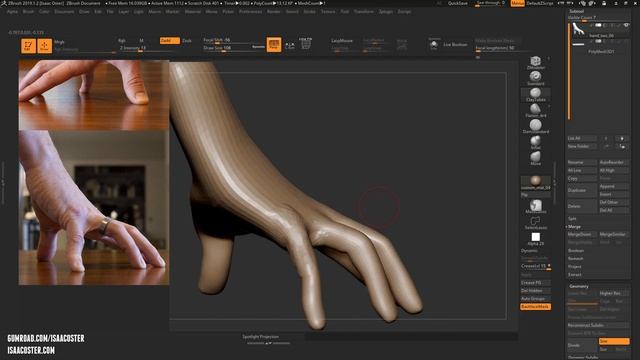The width and height of the screenshot is (640, 360).
Task: Expand the Remesh section
Action: [576, 258]
